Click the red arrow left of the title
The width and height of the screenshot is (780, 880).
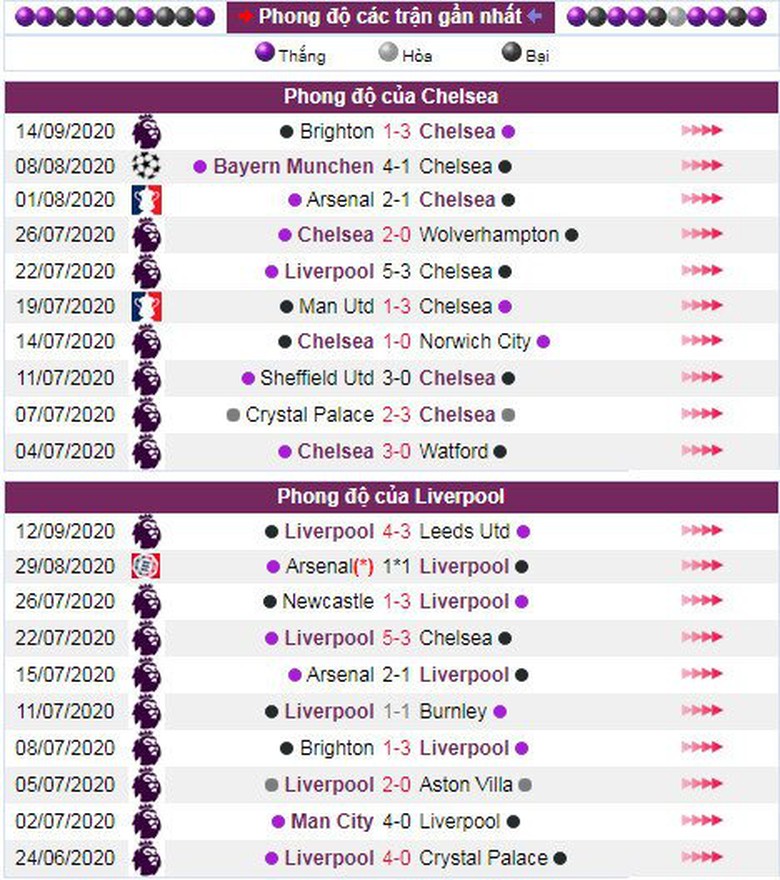pyautogui.click(x=245, y=16)
